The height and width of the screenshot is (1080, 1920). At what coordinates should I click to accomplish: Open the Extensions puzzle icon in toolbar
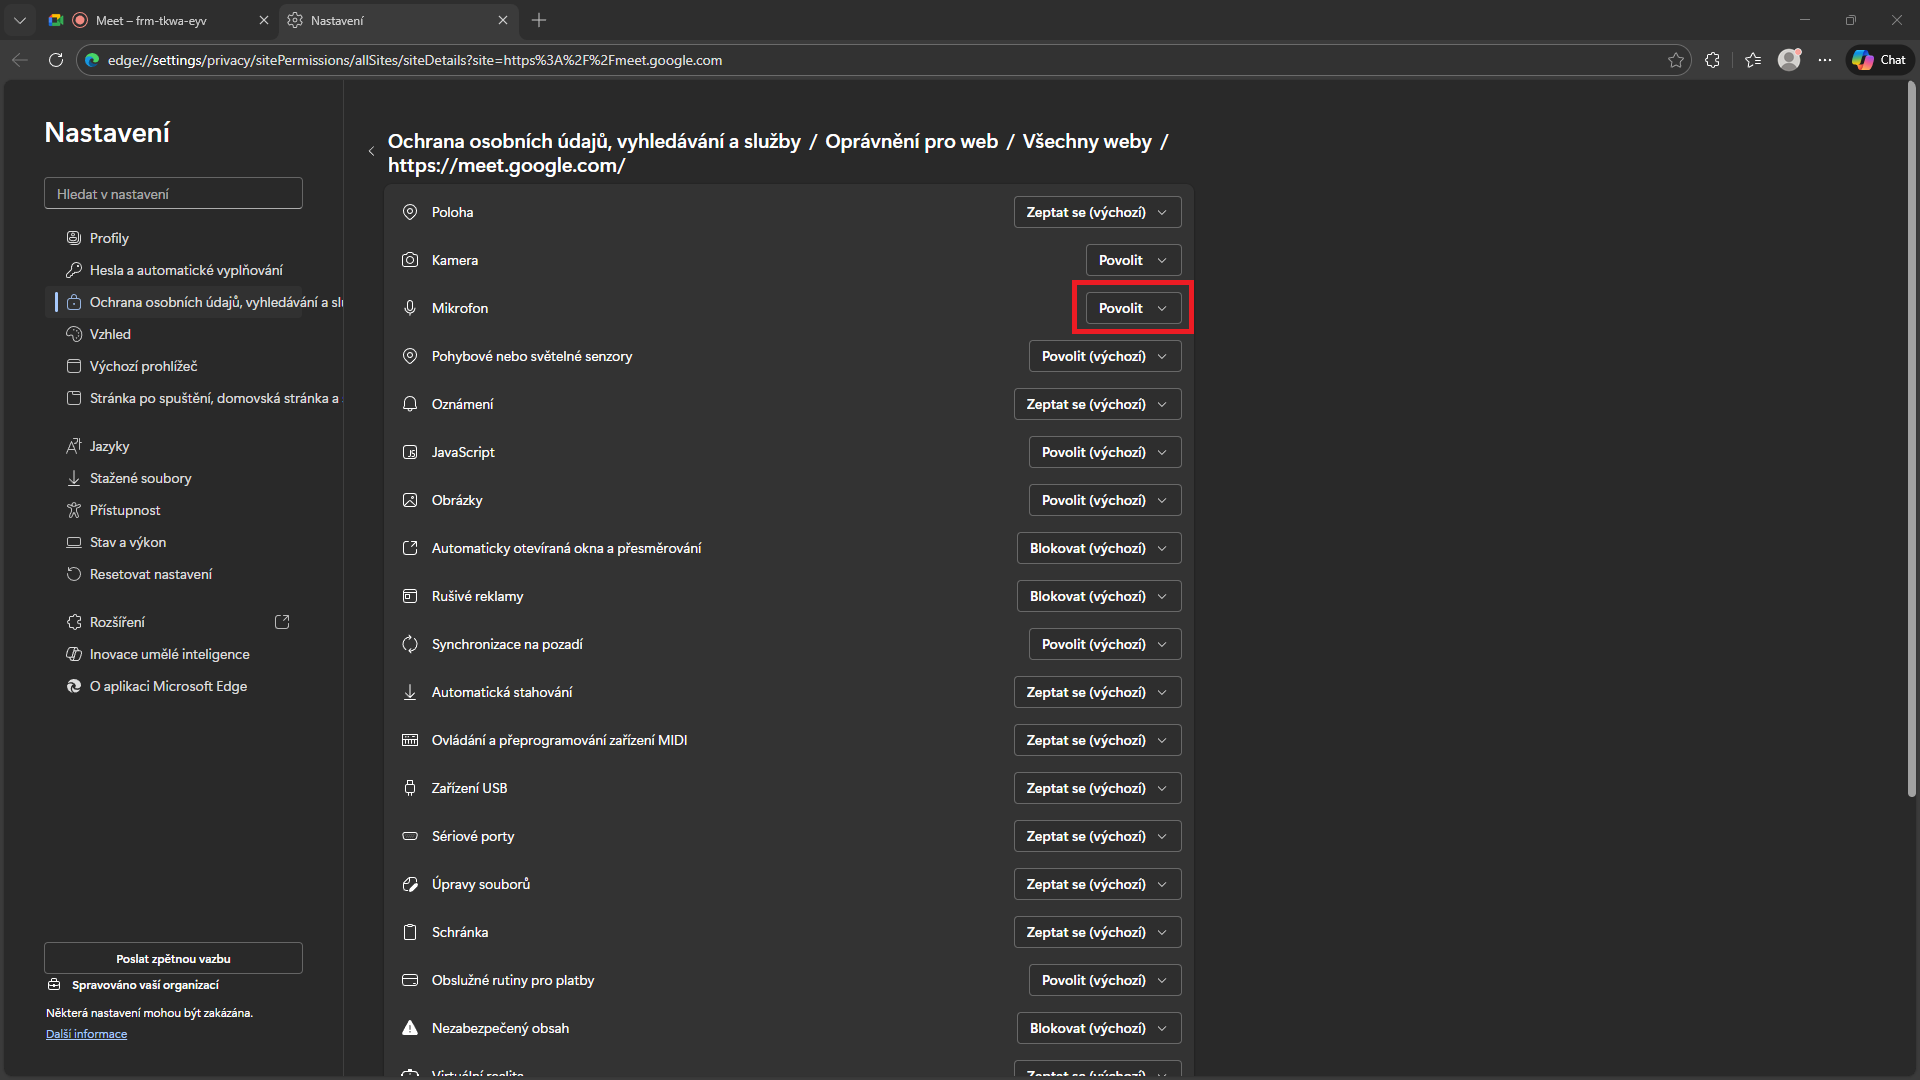click(1712, 60)
